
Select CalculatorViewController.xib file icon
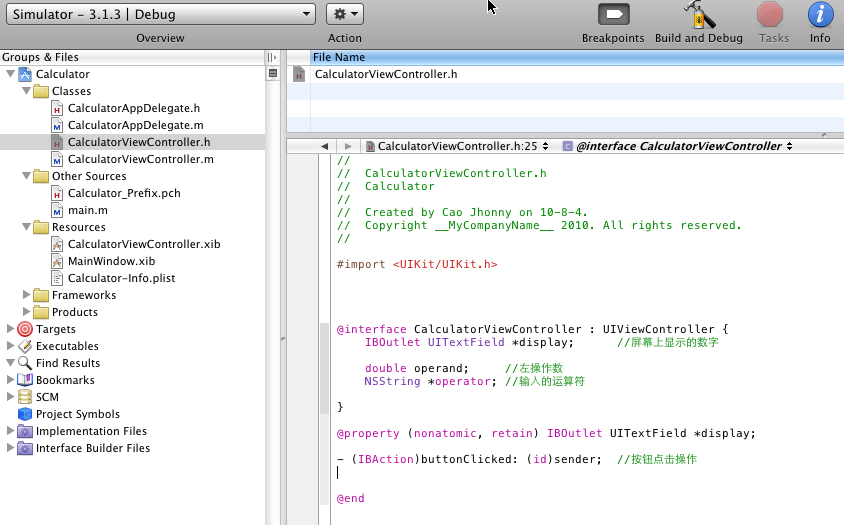(57, 244)
